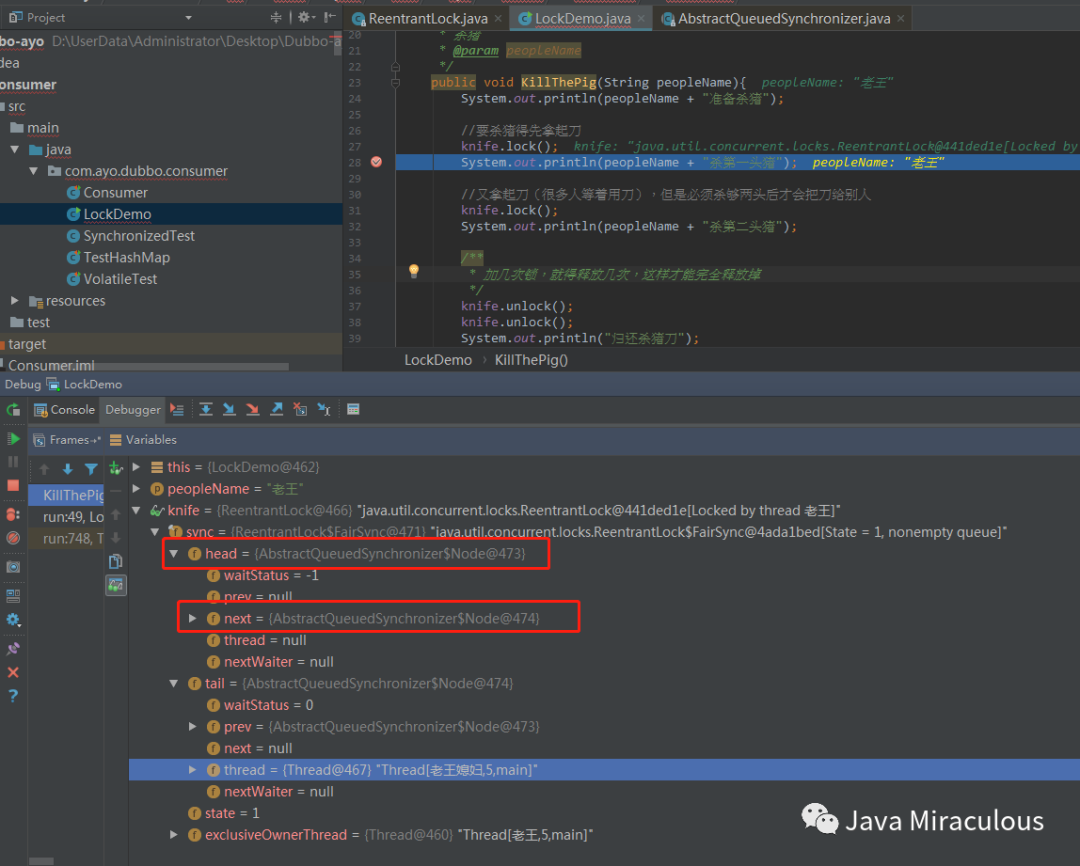
Task: Move to previous frame with up arrow
Action: pyautogui.click(x=44, y=469)
